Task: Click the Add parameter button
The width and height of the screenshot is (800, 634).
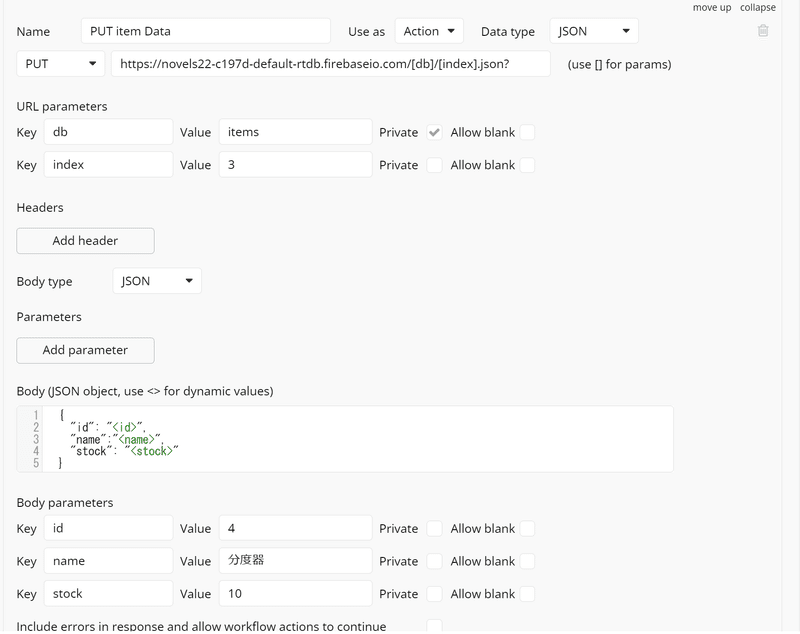Action: (x=85, y=350)
